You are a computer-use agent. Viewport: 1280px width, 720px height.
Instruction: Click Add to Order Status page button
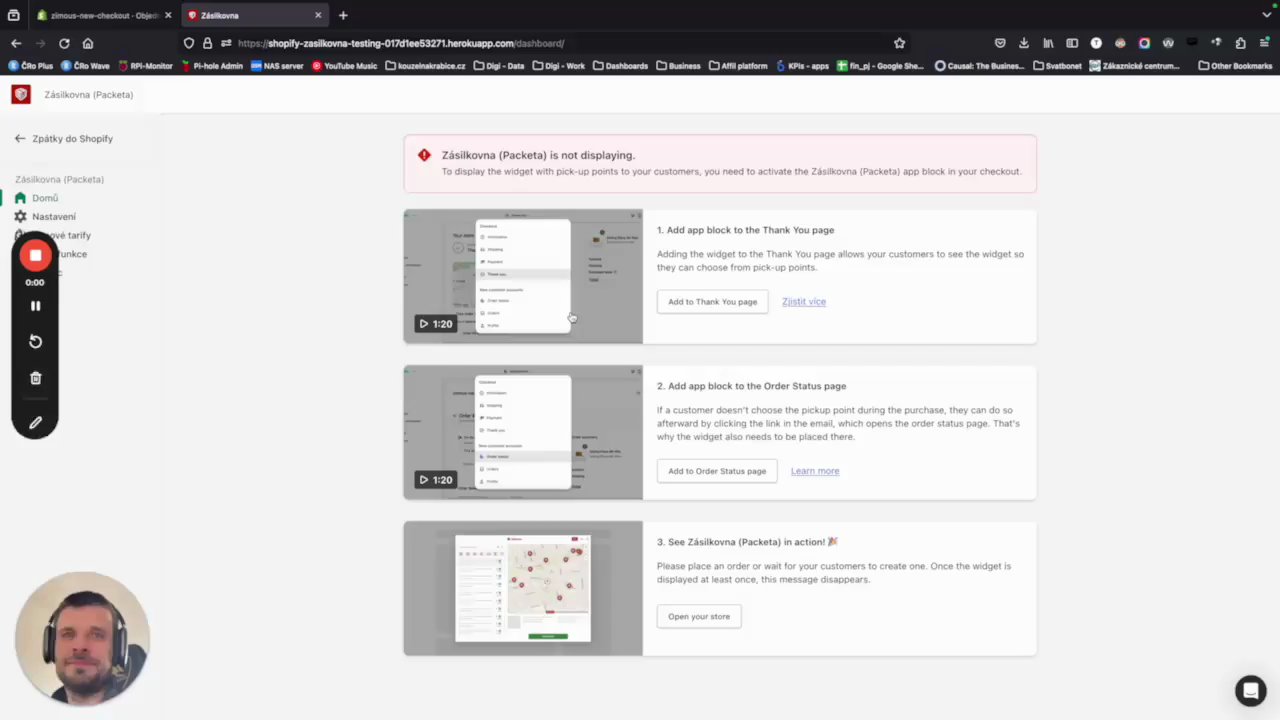[717, 471]
